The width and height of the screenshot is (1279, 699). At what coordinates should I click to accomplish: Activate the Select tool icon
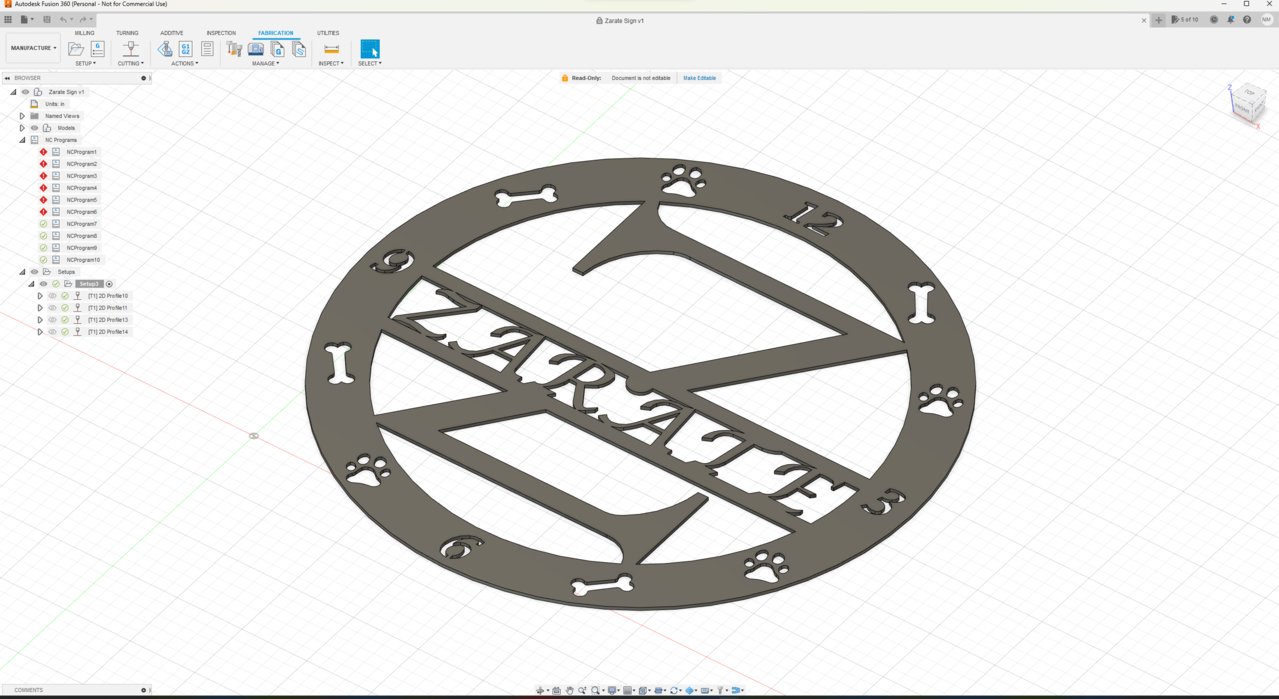pyautogui.click(x=370, y=49)
